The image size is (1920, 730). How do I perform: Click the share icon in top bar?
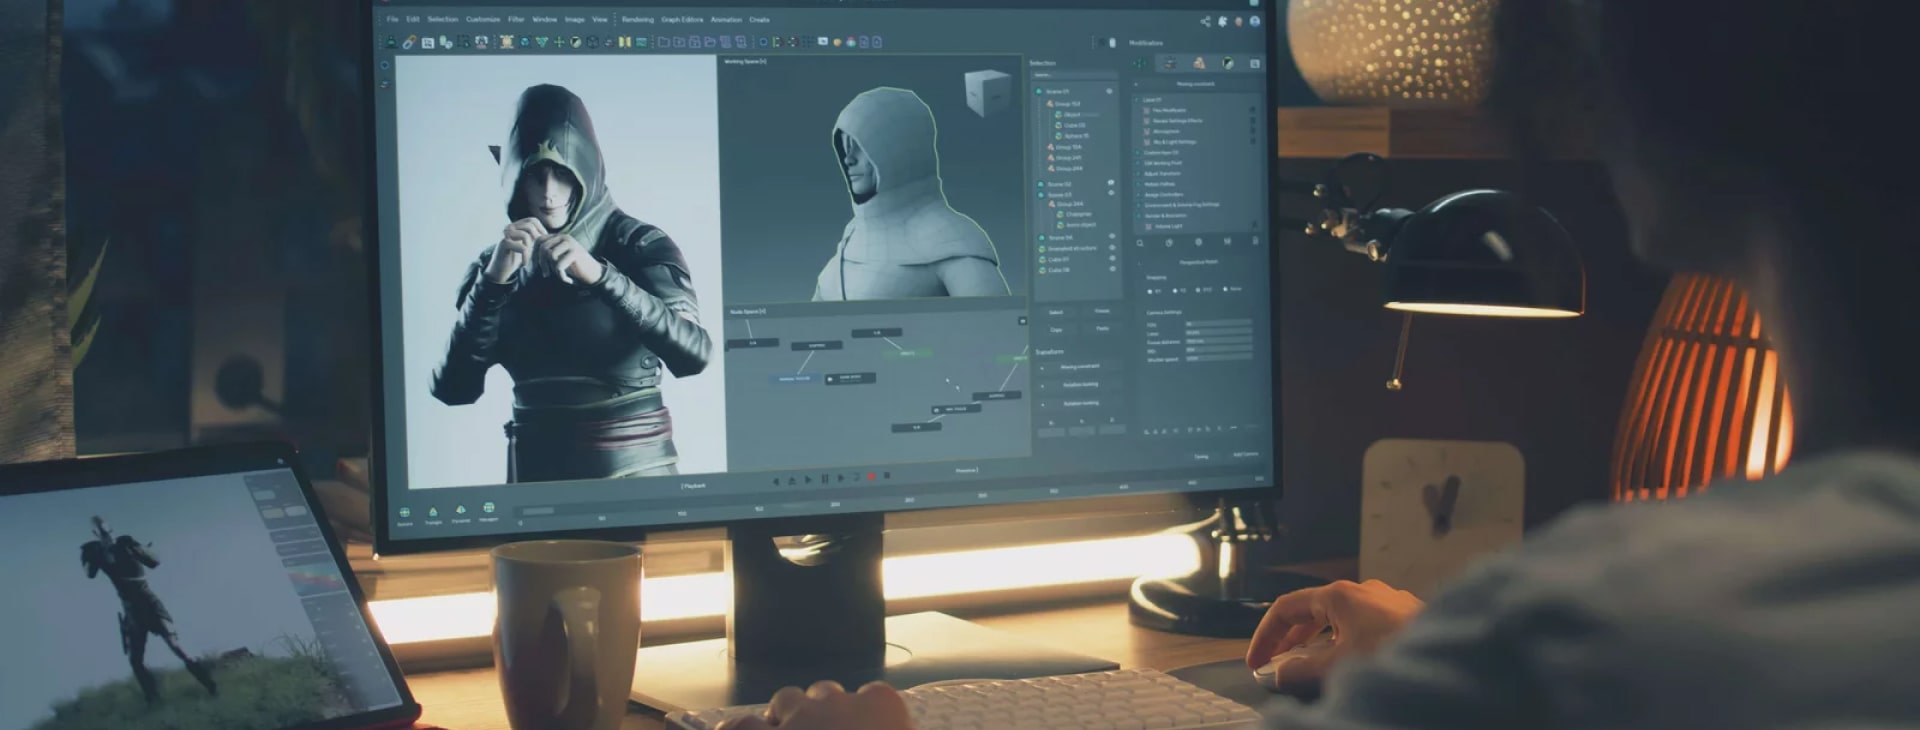1205,21
